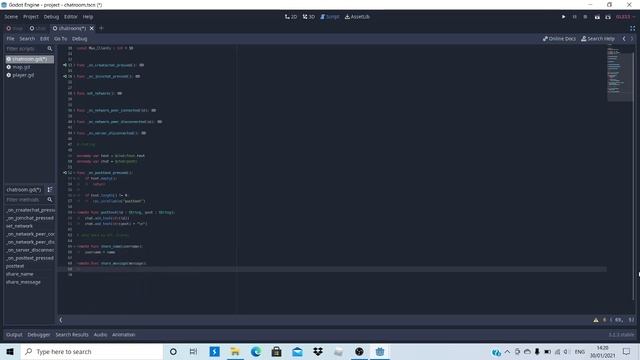Click the filter methods search icon
The height and width of the screenshot is (360, 640).
point(50,200)
